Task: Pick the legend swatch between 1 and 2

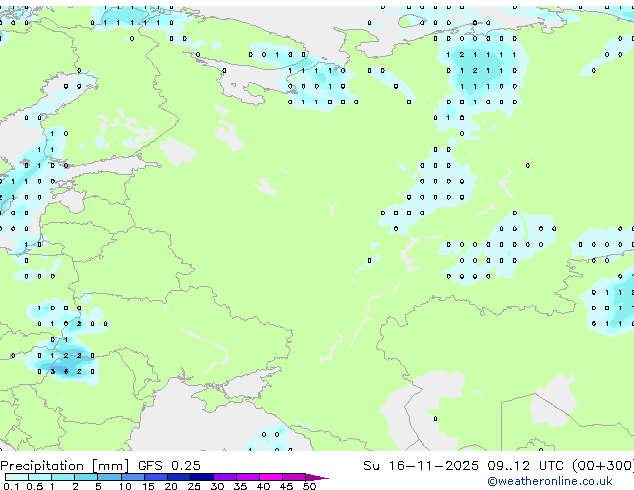Action: click(63, 477)
